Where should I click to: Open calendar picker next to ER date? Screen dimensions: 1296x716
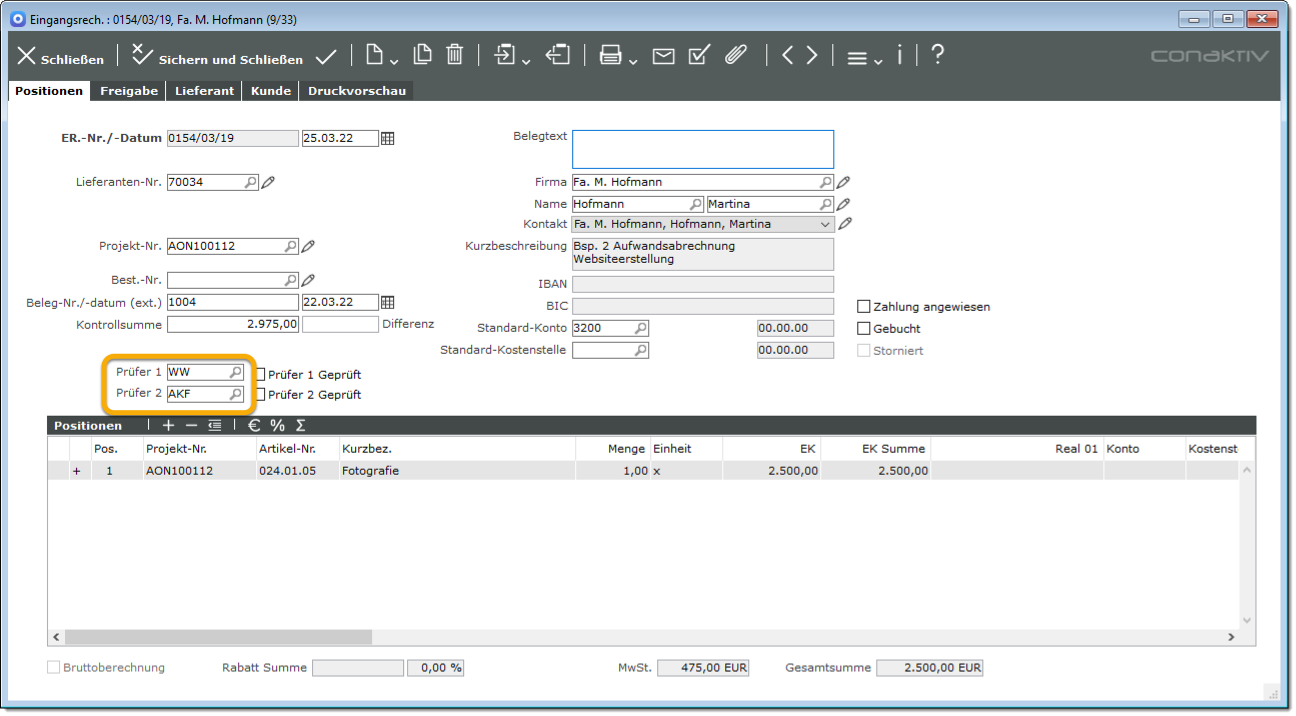tap(388, 139)
